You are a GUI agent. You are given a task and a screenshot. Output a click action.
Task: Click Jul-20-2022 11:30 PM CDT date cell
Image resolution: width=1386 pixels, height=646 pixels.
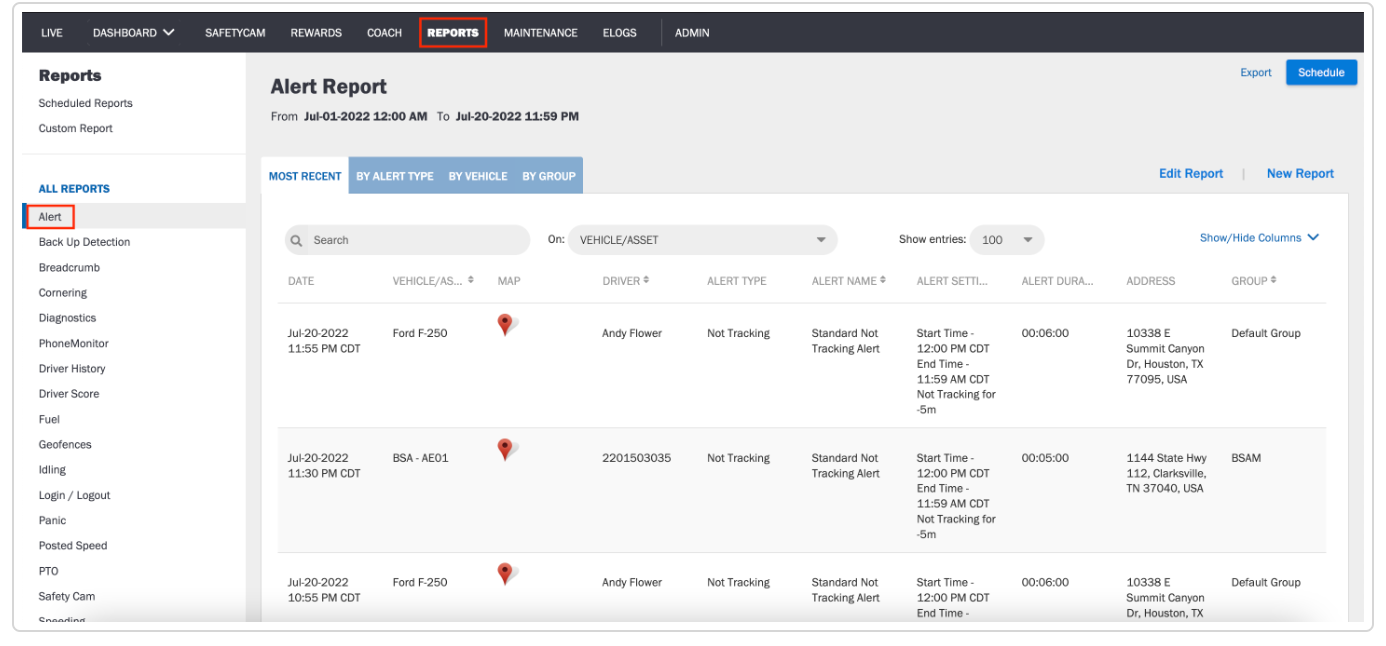coord(324,466)
